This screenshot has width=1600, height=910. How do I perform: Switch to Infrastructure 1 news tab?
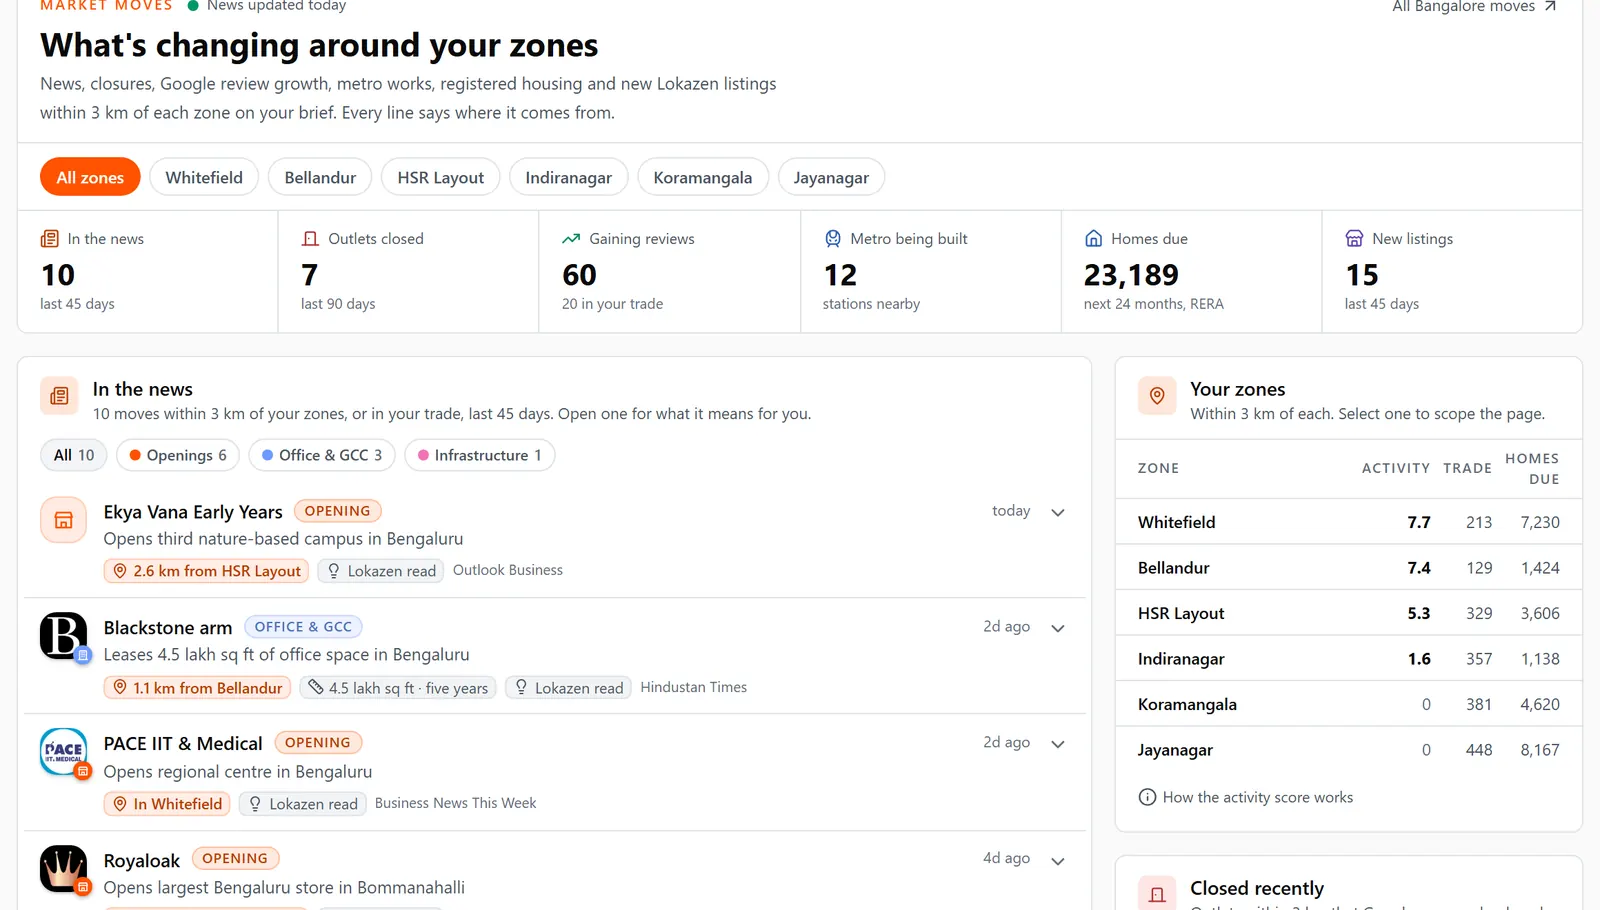pyautogui.click(x=480, y=455)
